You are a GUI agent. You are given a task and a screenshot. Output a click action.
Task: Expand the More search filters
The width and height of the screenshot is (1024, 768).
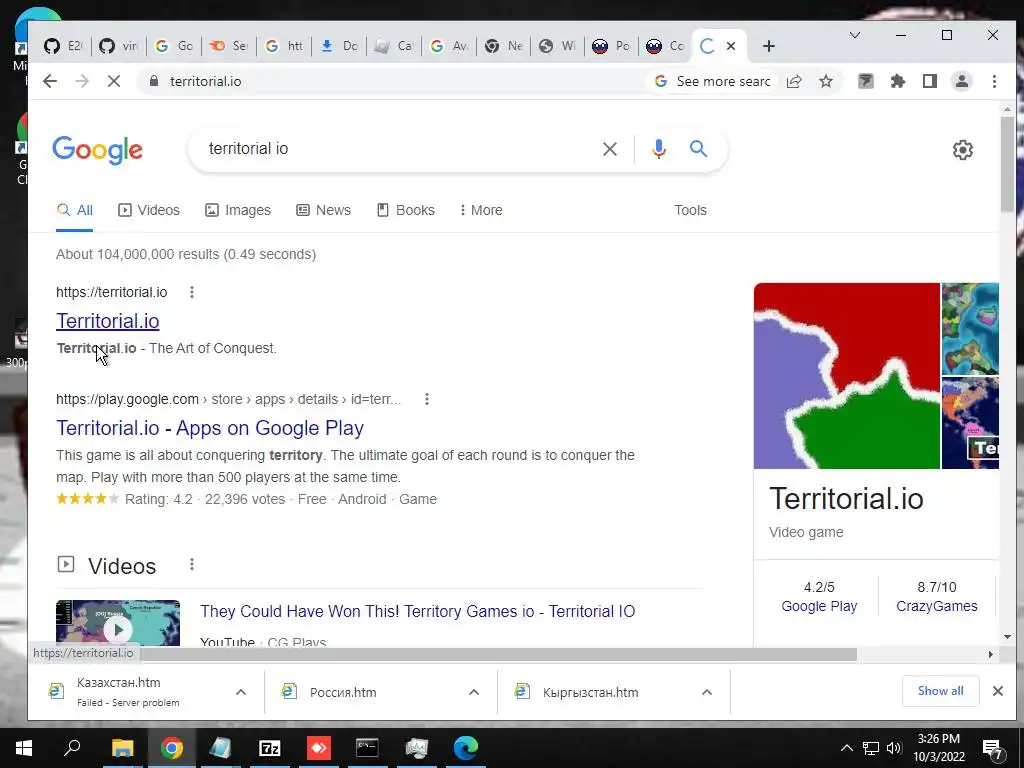point(481,210)
